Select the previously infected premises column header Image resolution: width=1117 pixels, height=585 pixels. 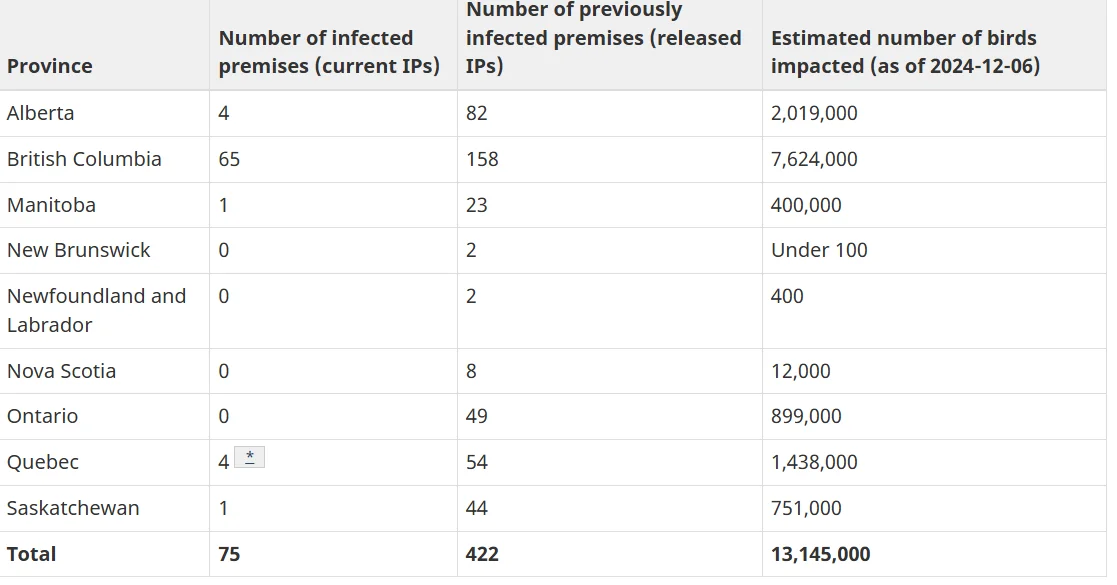pyautogui.click(x=604, y=38)
